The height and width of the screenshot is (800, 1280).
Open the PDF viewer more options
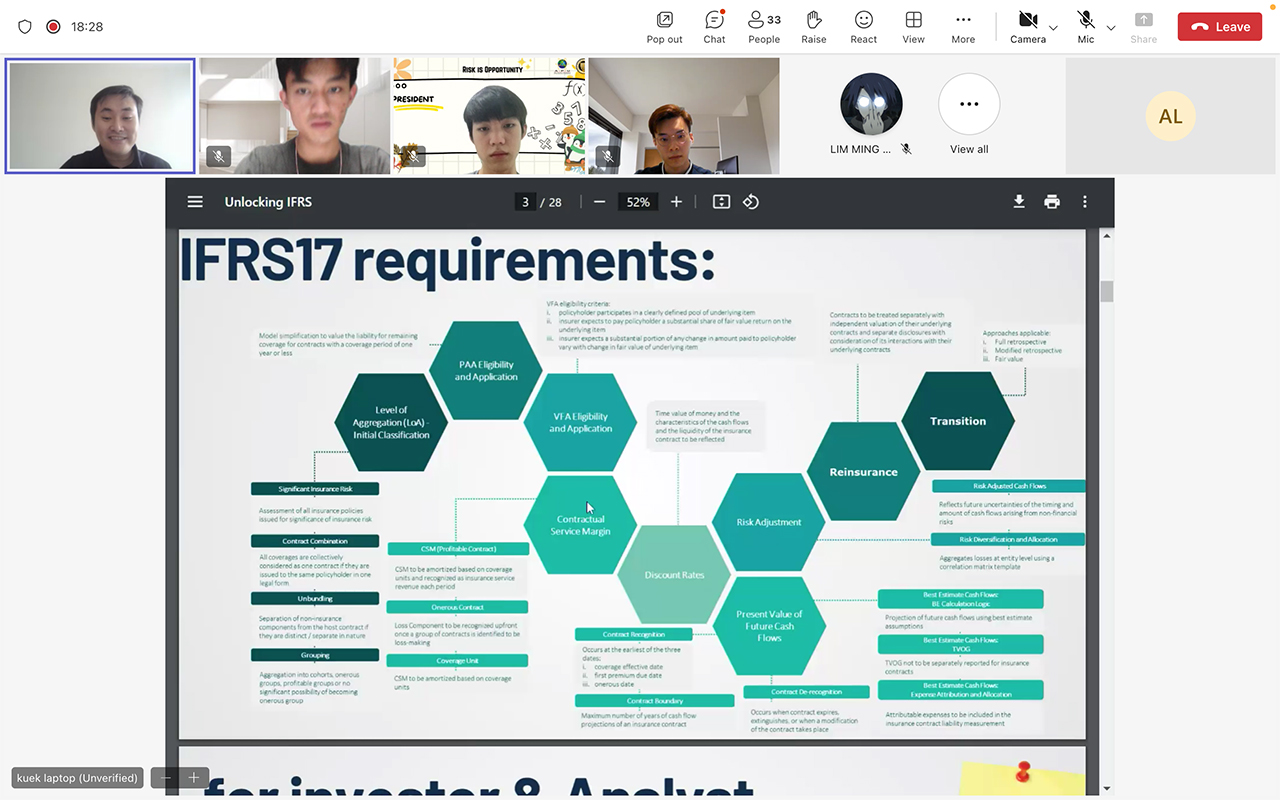1085,202
